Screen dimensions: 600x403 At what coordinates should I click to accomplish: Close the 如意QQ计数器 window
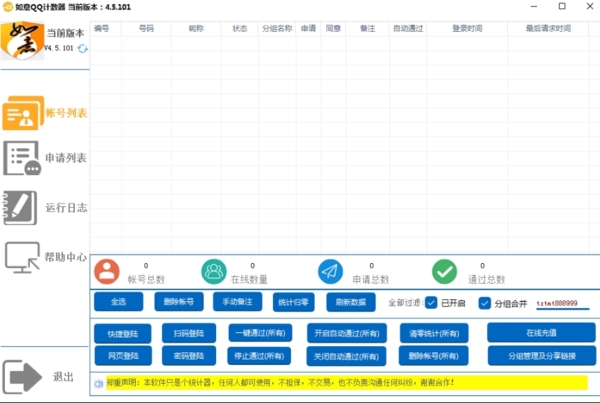click(x=590, y=6)
